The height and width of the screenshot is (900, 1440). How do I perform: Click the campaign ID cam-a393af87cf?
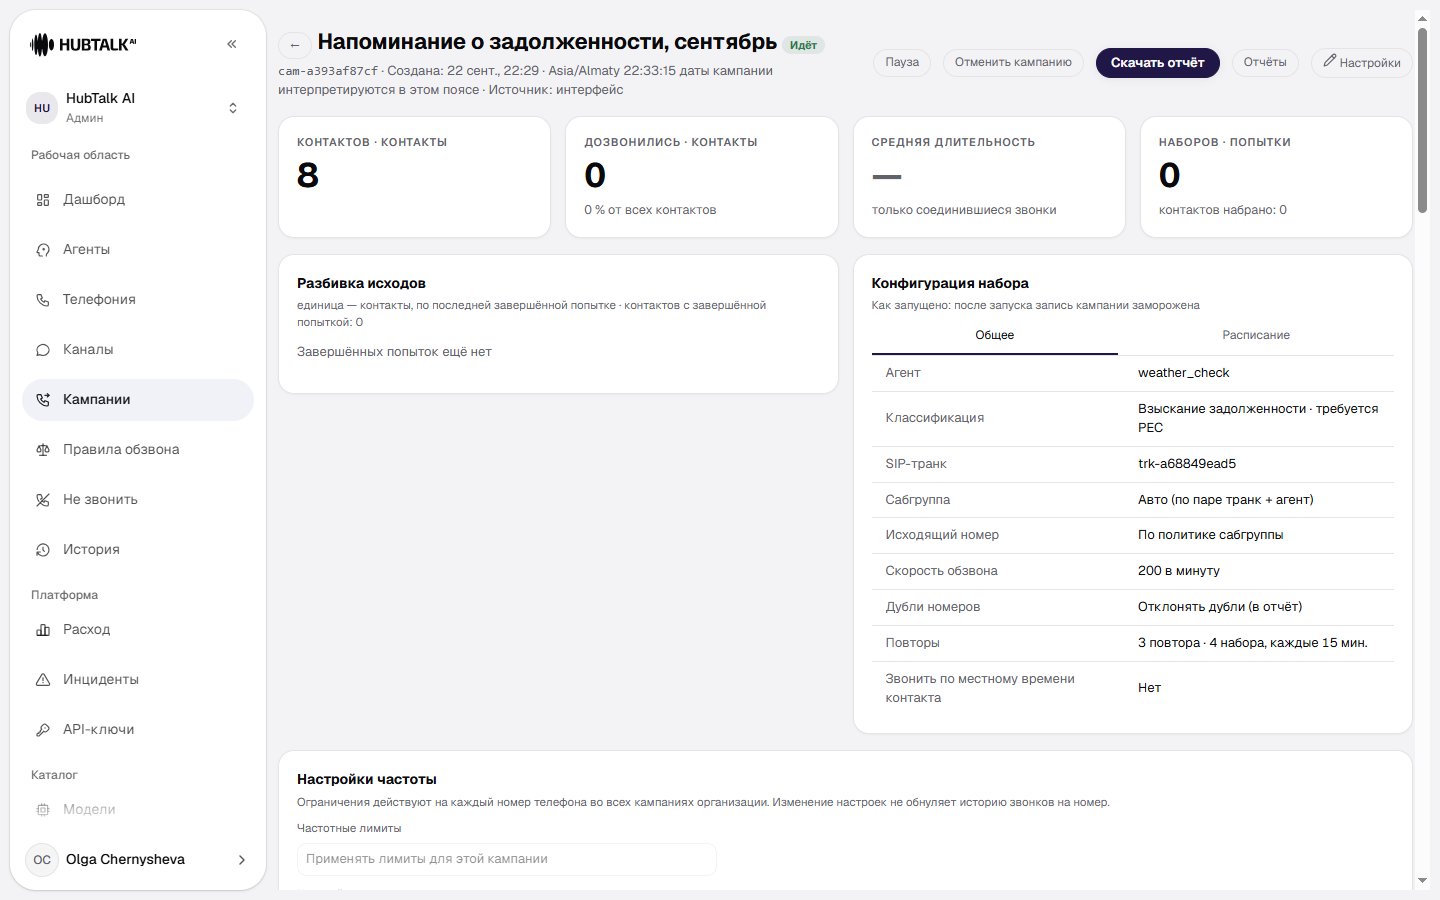(328, 71)
